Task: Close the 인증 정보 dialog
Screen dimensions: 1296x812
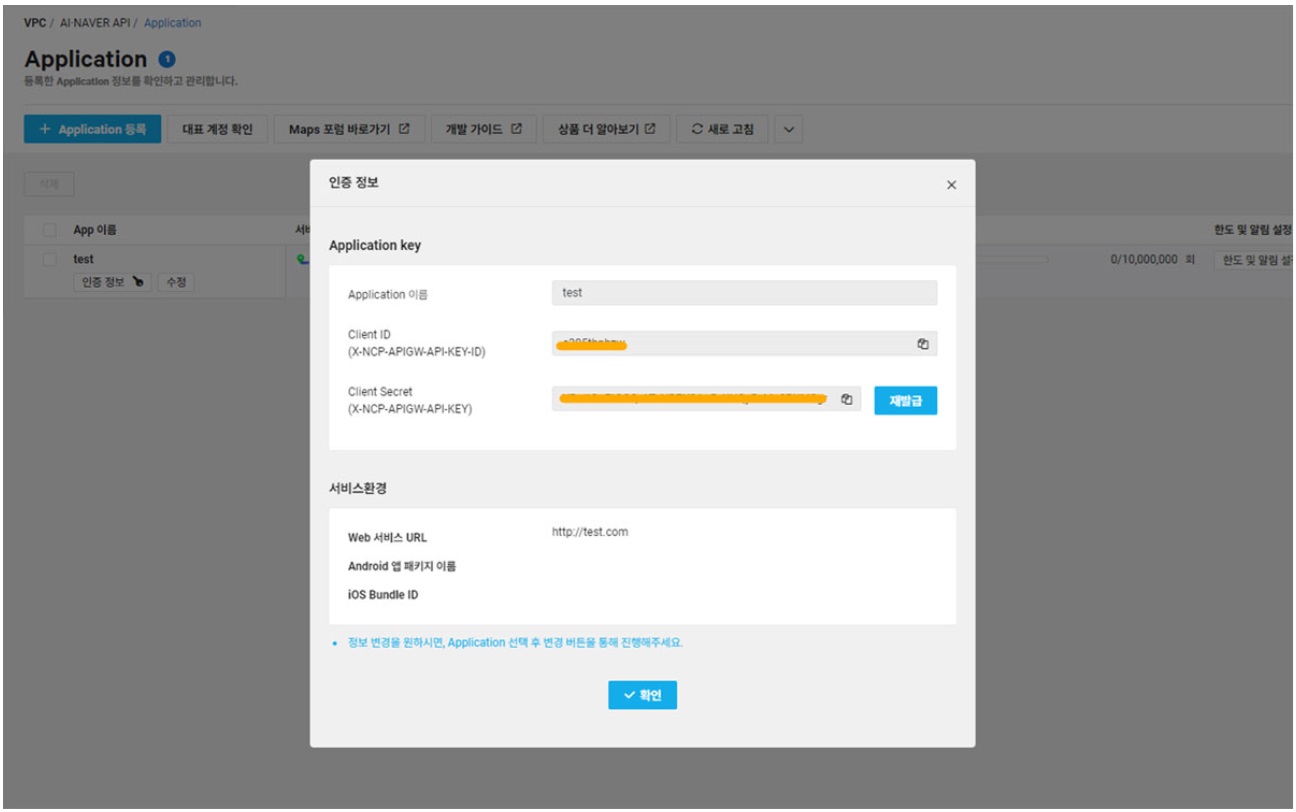Action: 951,185
